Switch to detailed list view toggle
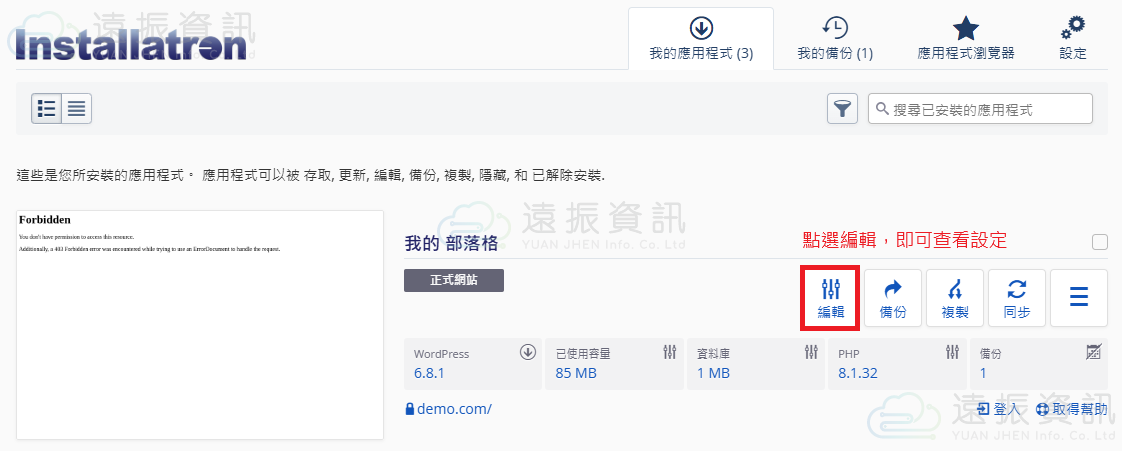 47,109
